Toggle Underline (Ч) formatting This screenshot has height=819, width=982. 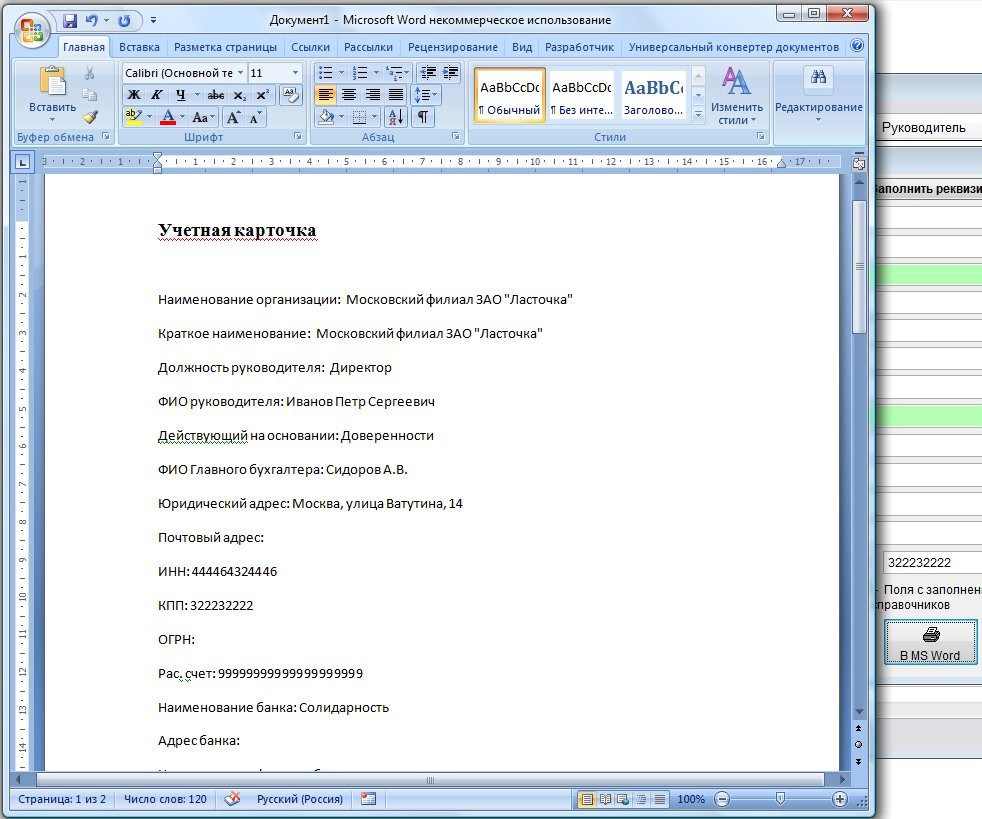tap(180, 95)
